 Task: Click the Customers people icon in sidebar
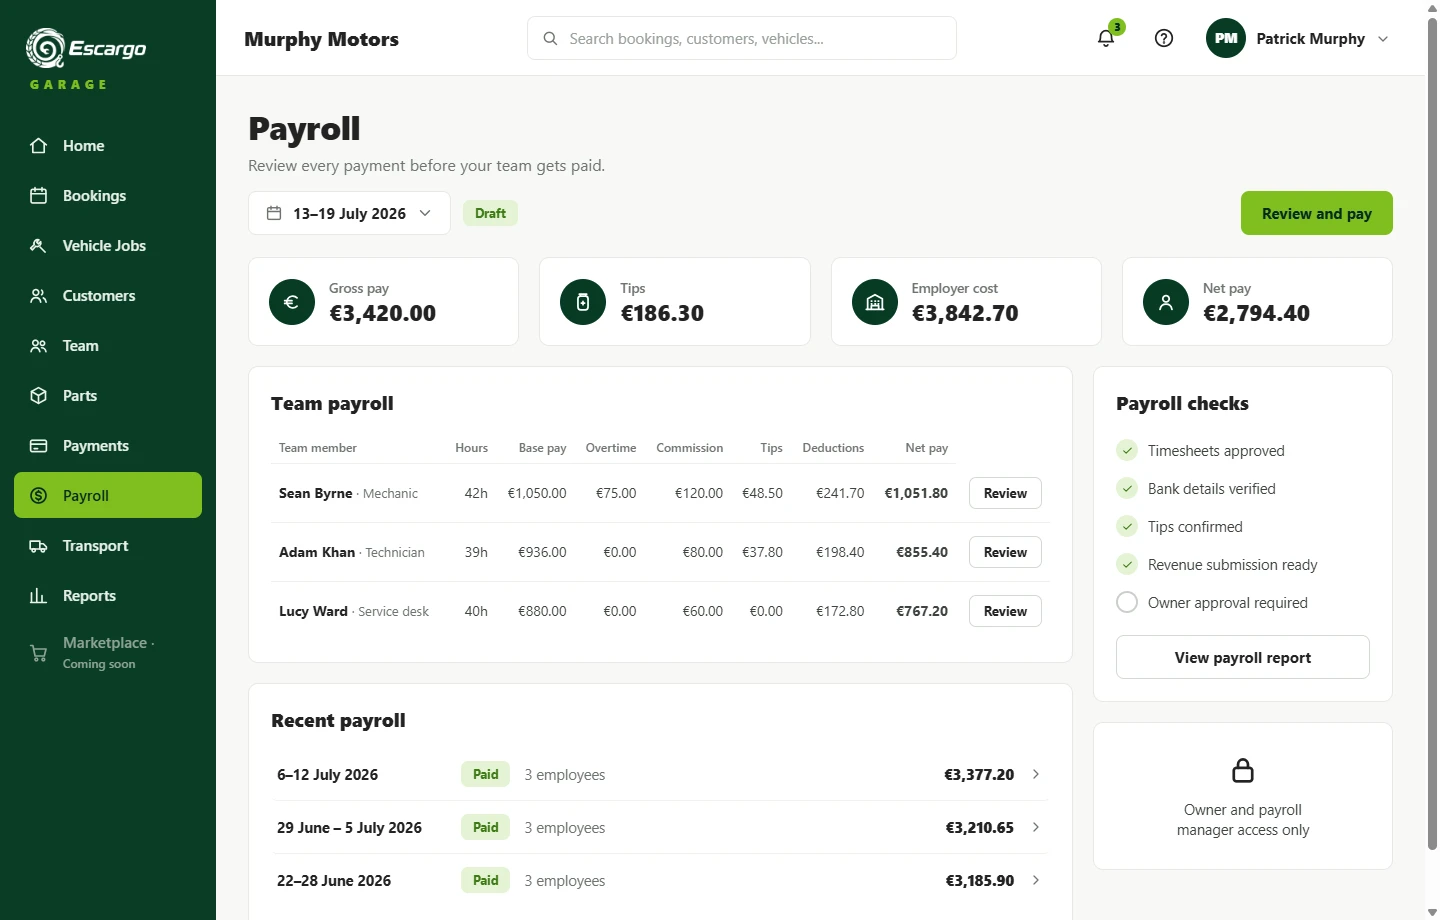pos(39,296)
